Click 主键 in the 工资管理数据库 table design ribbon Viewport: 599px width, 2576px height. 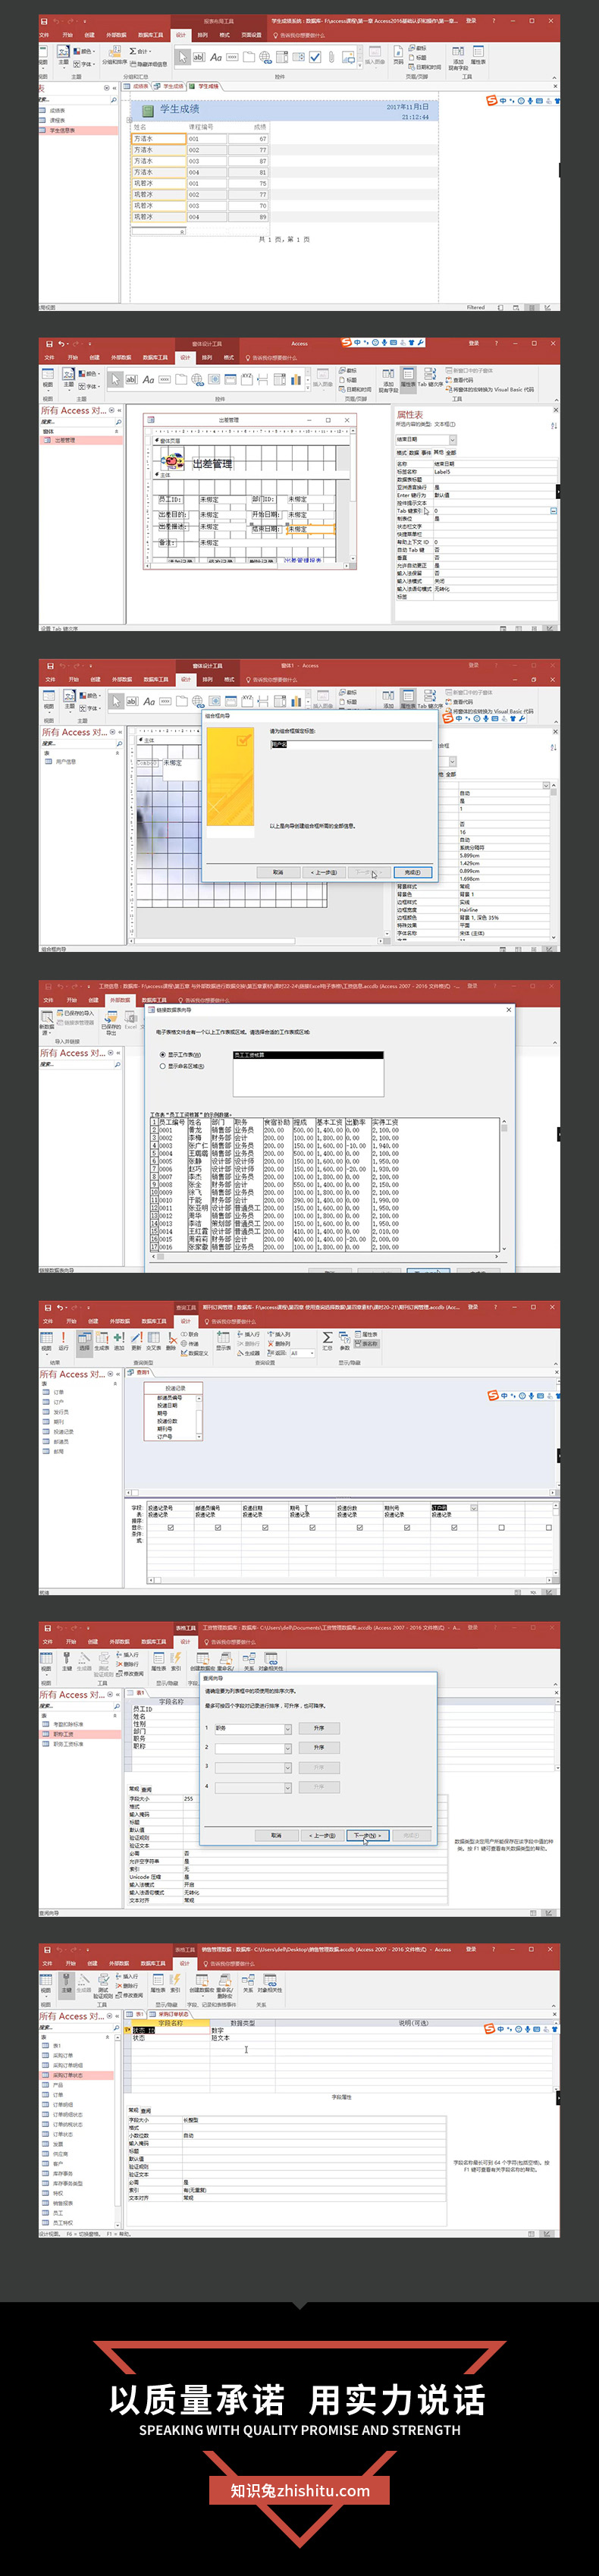(x=67, y=1661)
